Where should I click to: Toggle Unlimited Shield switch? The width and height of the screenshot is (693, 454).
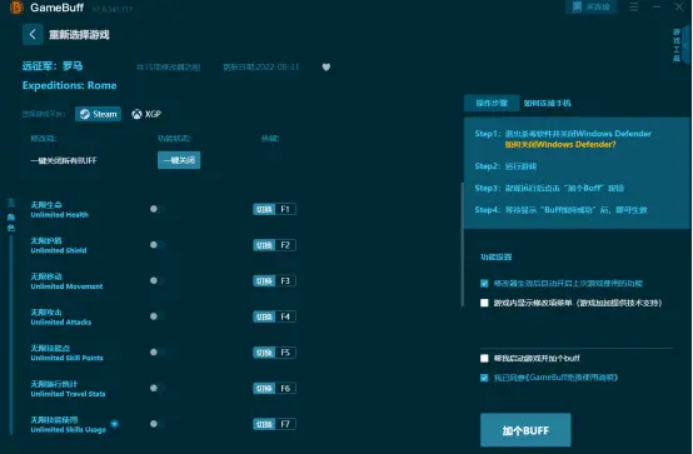point(157,245)
